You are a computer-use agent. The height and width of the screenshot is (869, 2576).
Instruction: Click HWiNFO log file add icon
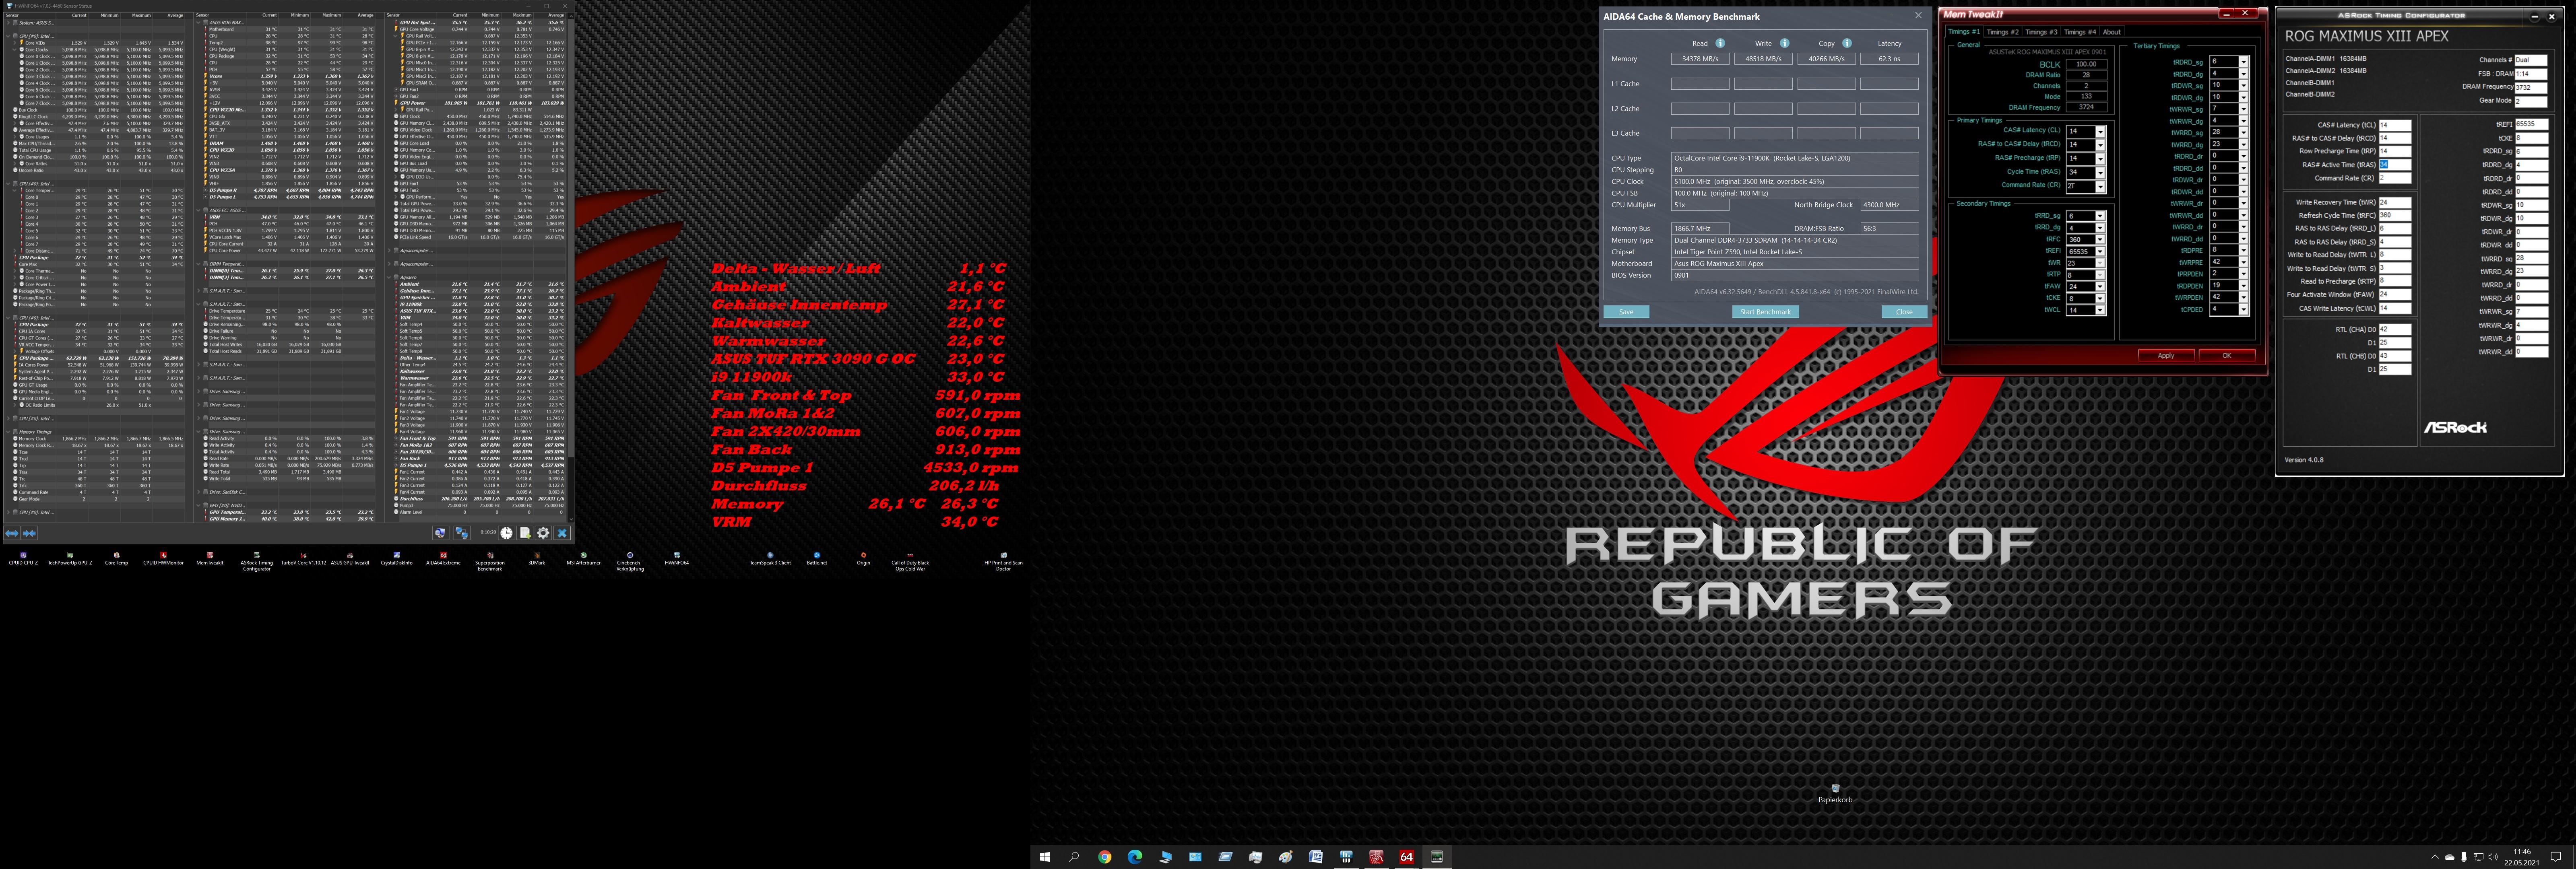pyautogui.click(x=525, y=533)
